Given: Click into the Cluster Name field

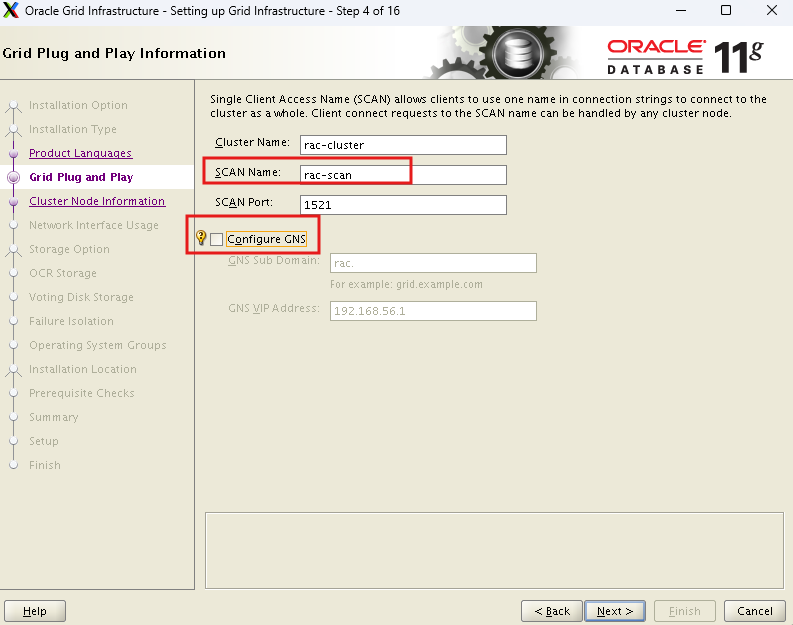Looking at the screenshot, I should tap(403, 145).
